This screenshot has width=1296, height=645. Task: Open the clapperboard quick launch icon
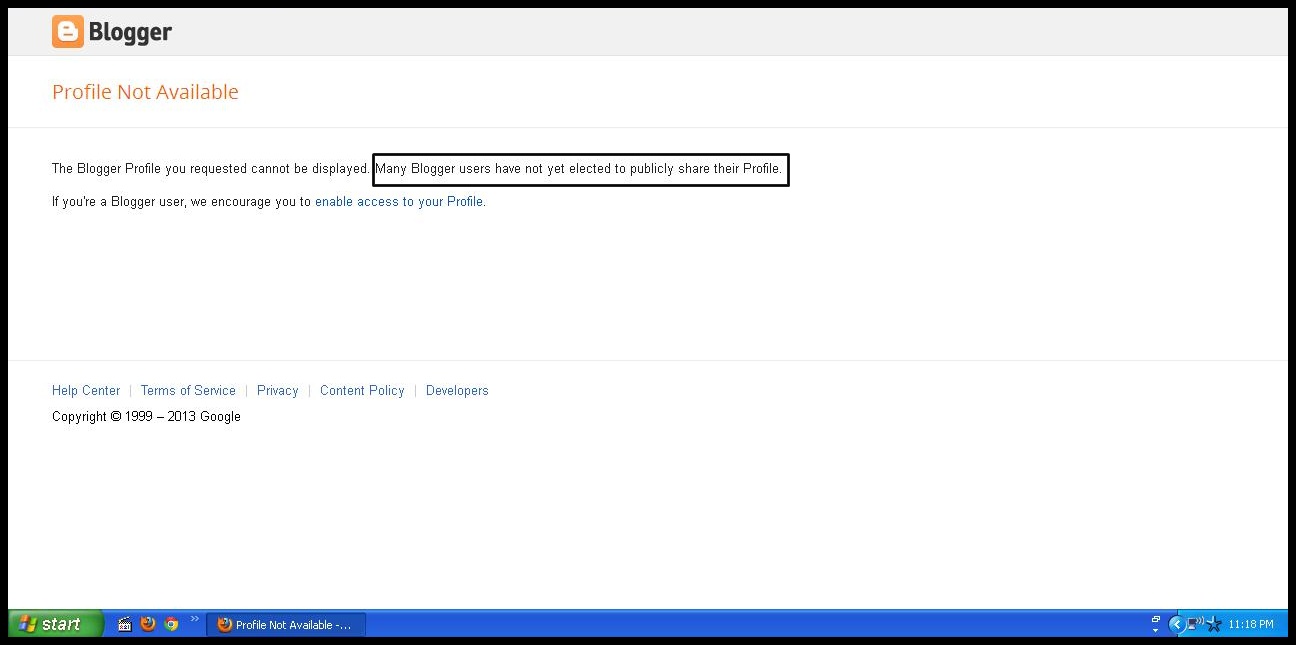tap(125, 624)
